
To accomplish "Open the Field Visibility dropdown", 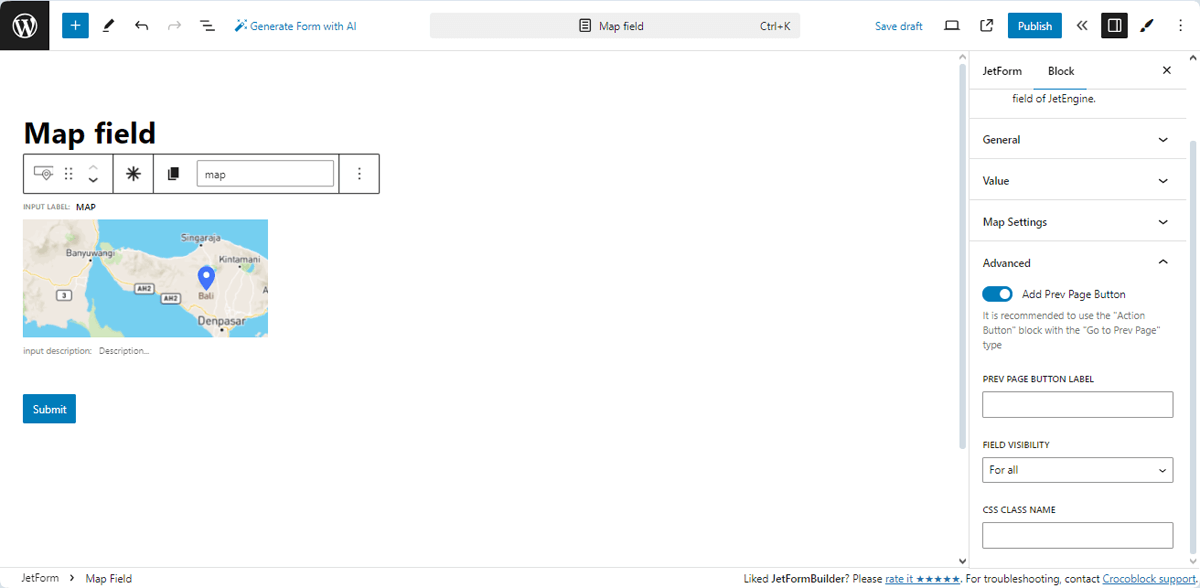I will click(1077, 470).
